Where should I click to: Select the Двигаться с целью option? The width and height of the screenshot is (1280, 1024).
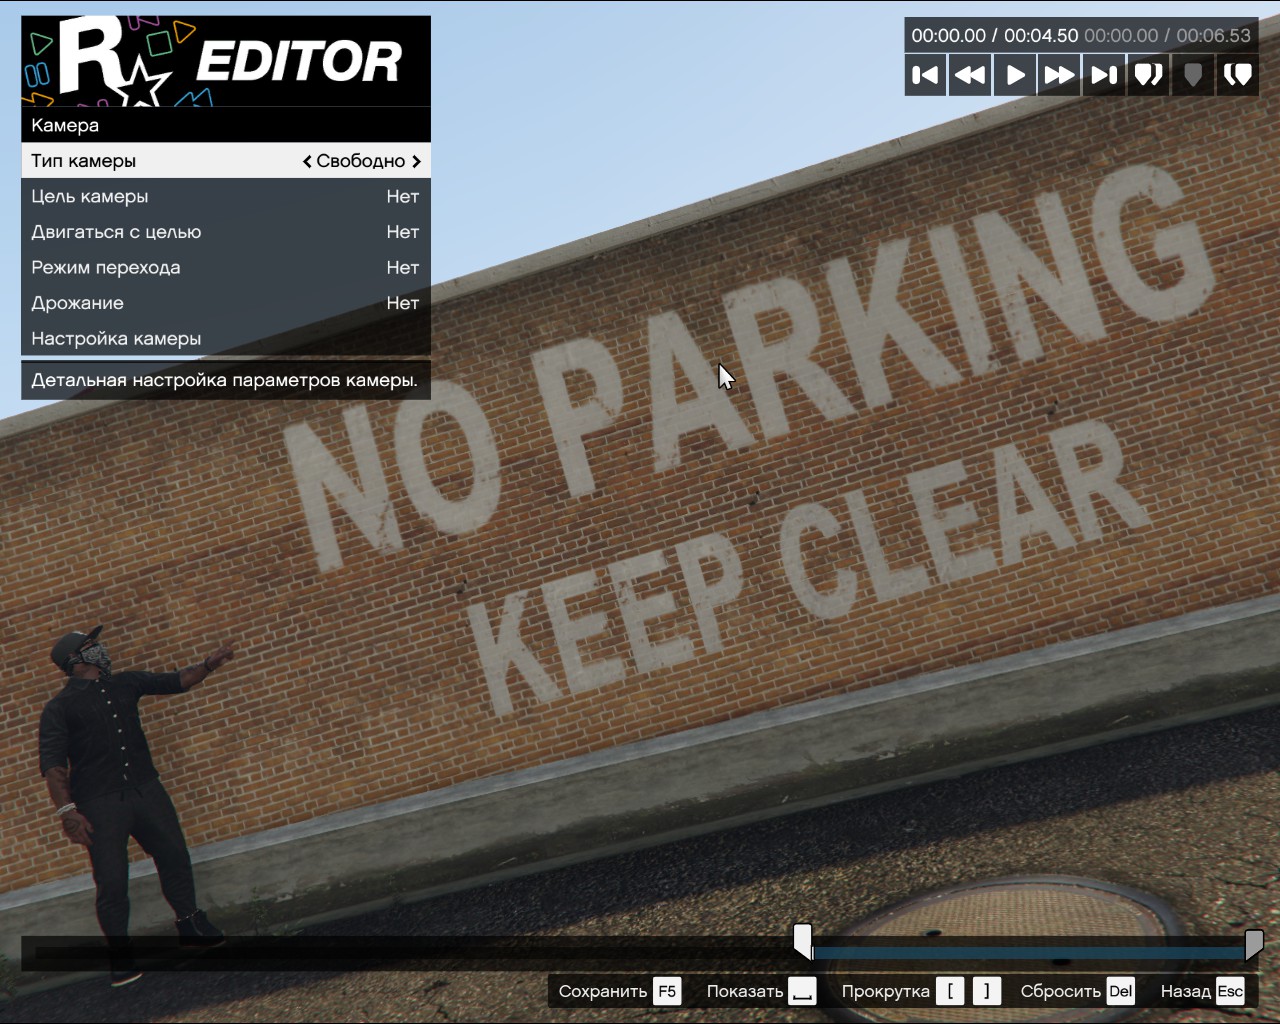point(226,232)
